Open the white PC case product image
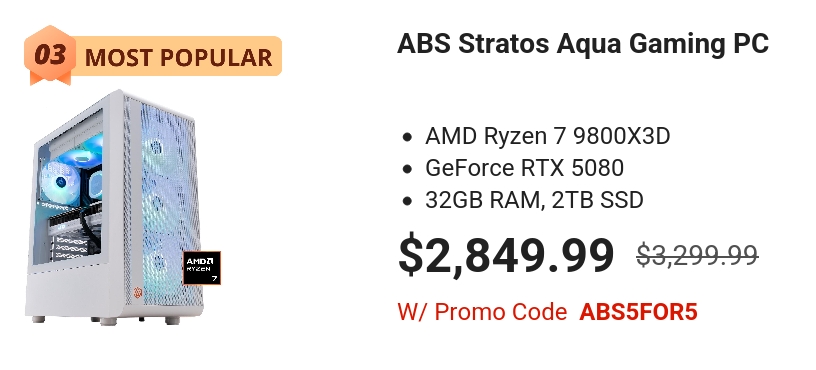This screenshot has width=816, height=370. click(x=123, y=207)
